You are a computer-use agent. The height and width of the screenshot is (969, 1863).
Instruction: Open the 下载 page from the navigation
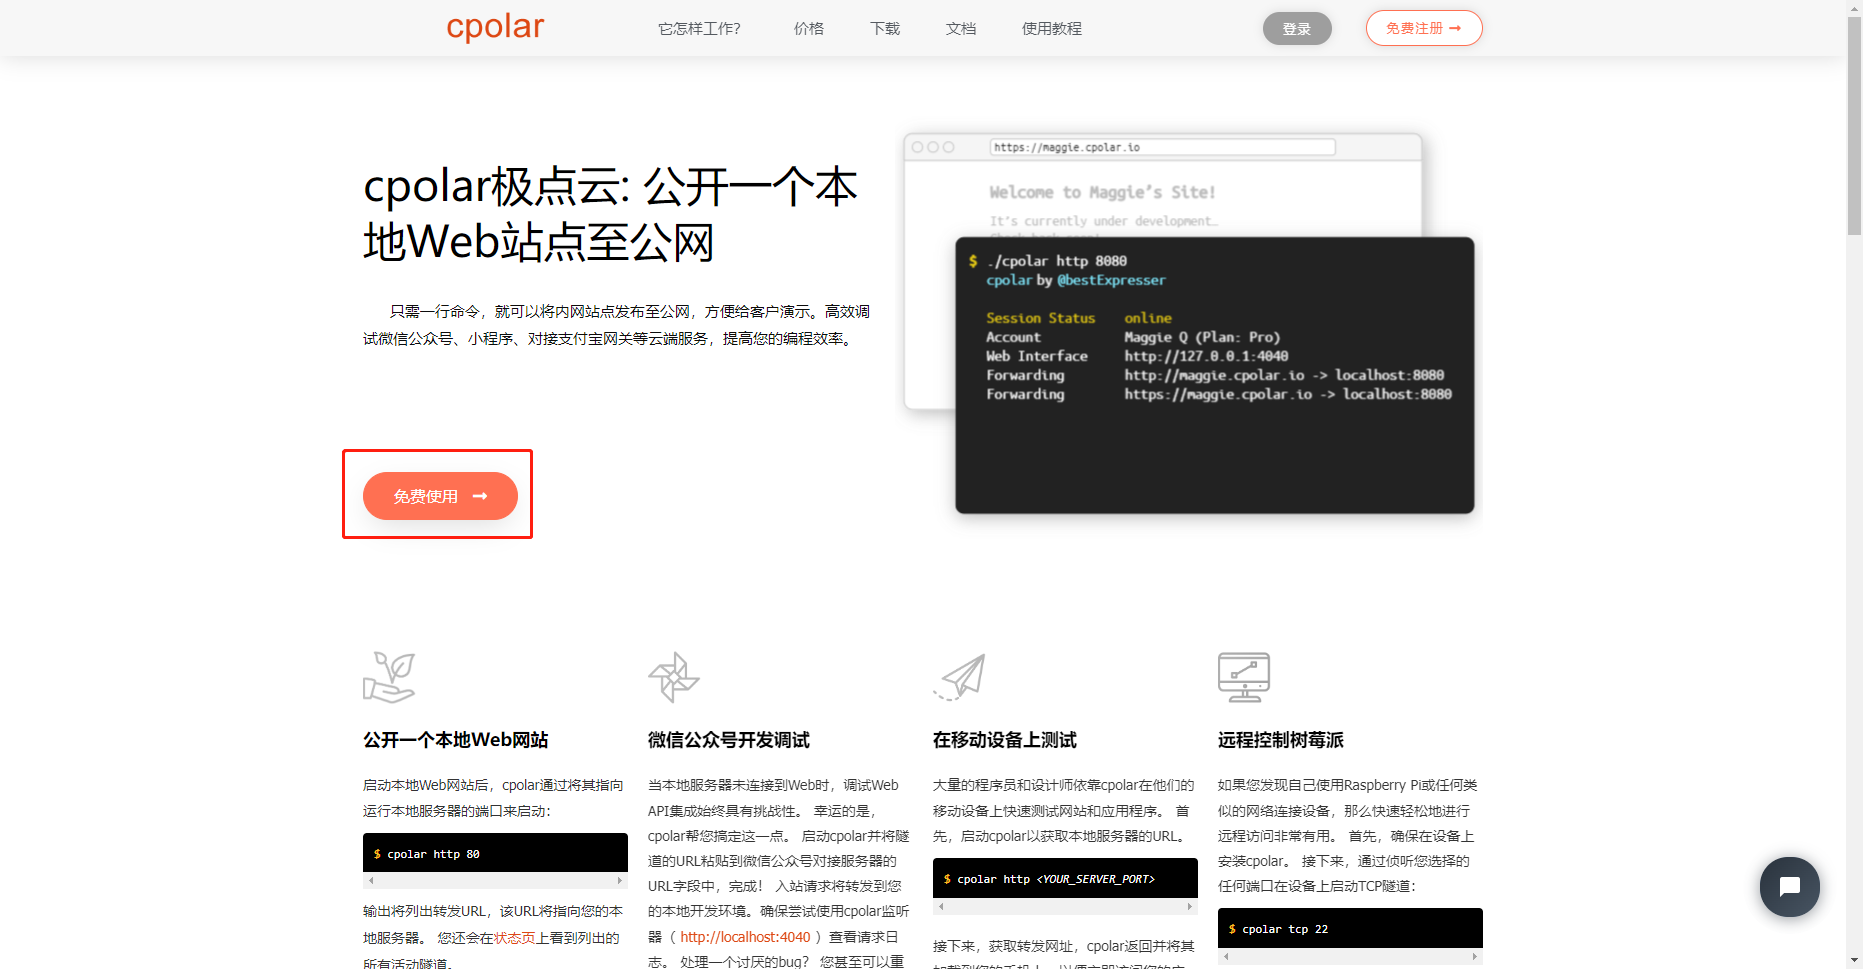884,29
